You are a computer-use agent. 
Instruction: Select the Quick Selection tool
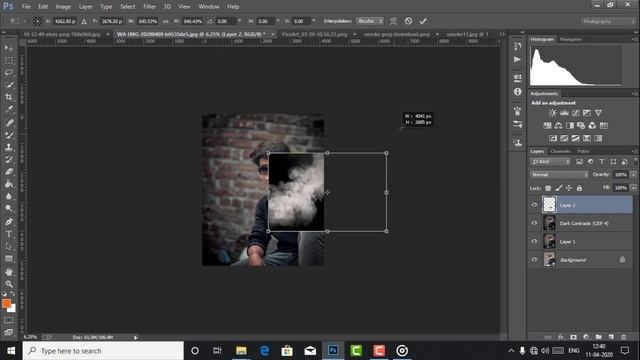[x=9, y=85]
